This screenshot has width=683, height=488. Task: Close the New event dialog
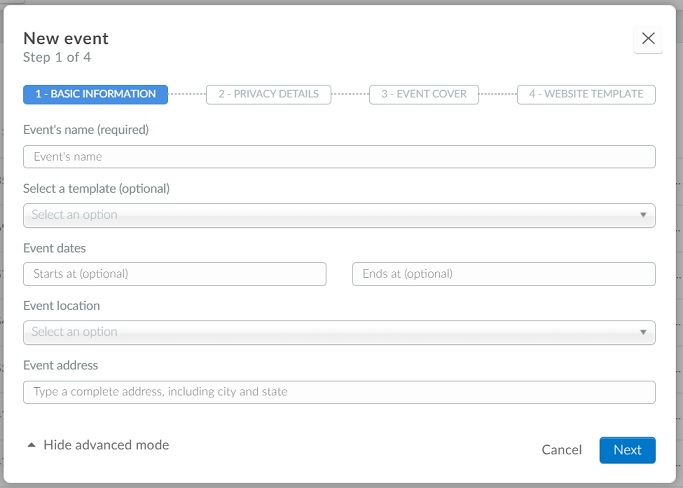648,39
